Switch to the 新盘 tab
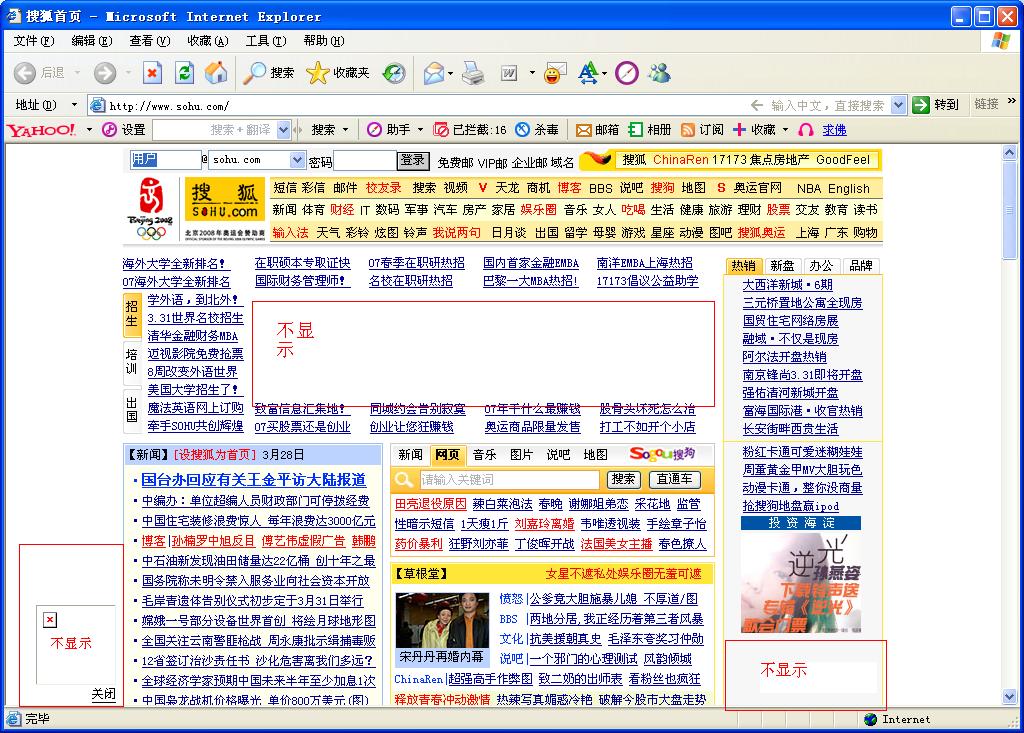Viewport: 1024px width, 733px height. [x=782, y=266]
